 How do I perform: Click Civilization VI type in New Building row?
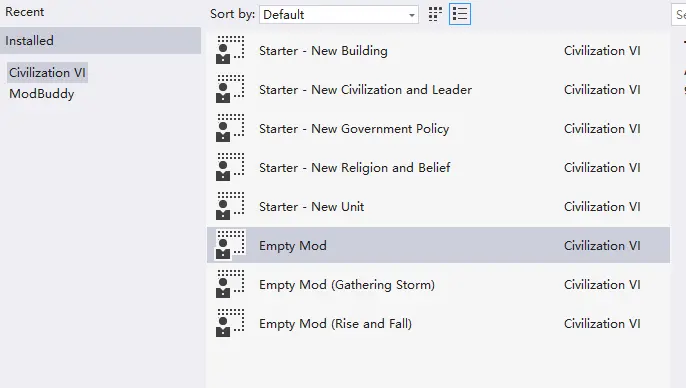(x=602, y=51)
